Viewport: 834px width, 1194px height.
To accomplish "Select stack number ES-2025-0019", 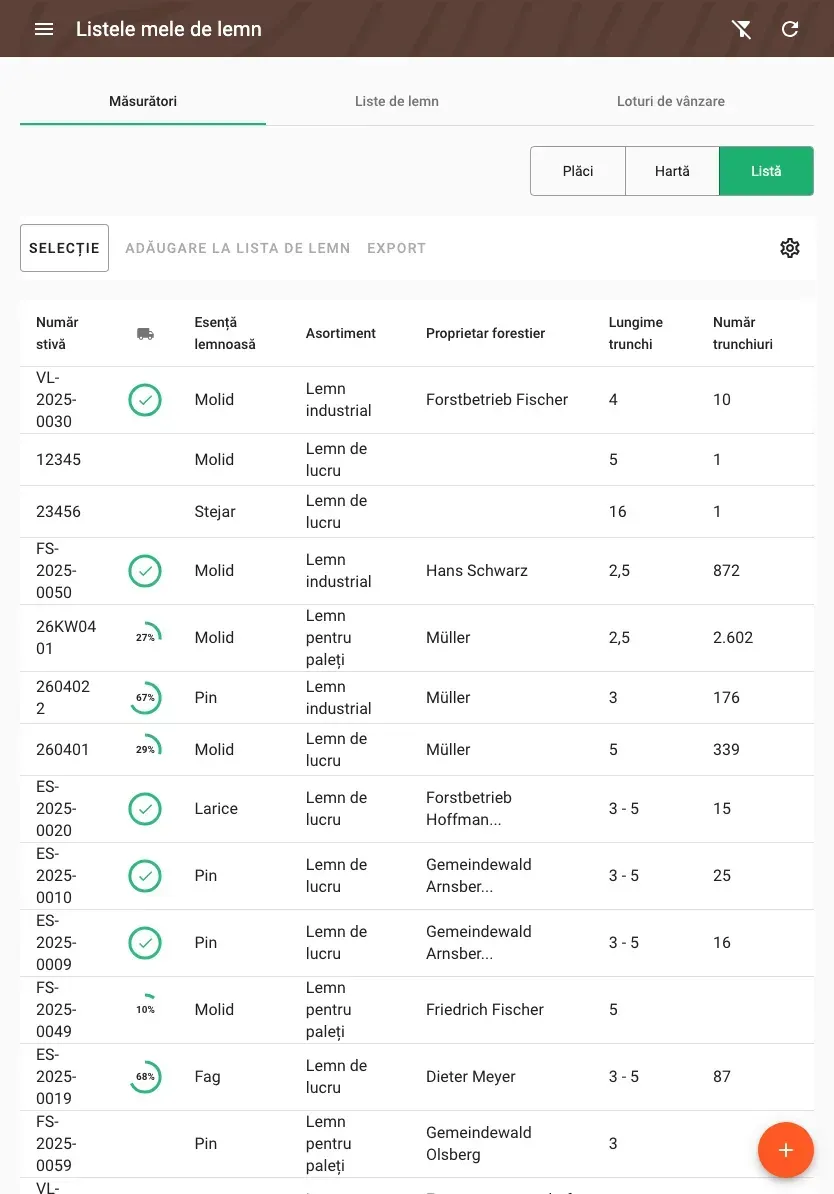I will [x=56, y=1077].
